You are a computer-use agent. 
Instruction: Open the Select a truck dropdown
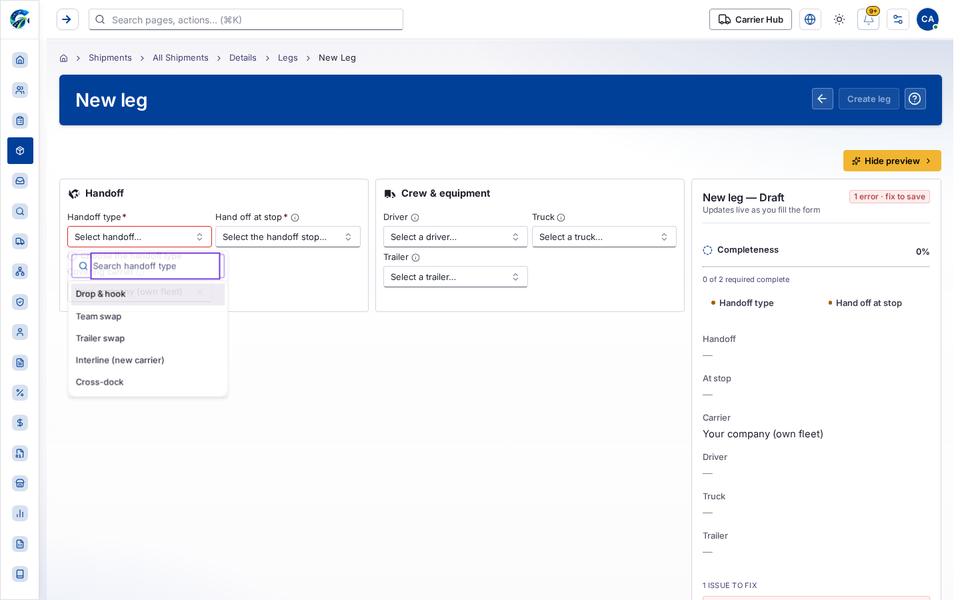coord(604,237)
